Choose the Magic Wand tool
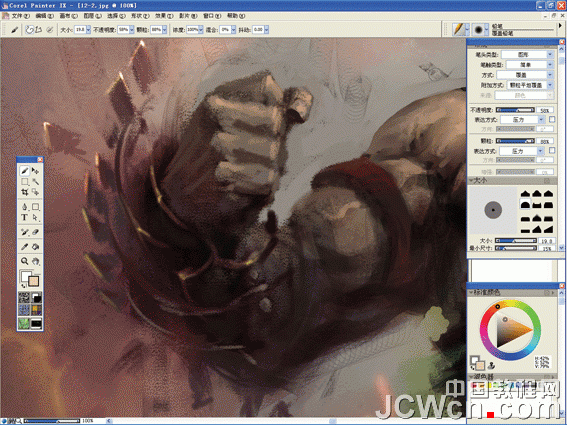The height and width of the screenshot is (425, 567). (x=35, y=181)
